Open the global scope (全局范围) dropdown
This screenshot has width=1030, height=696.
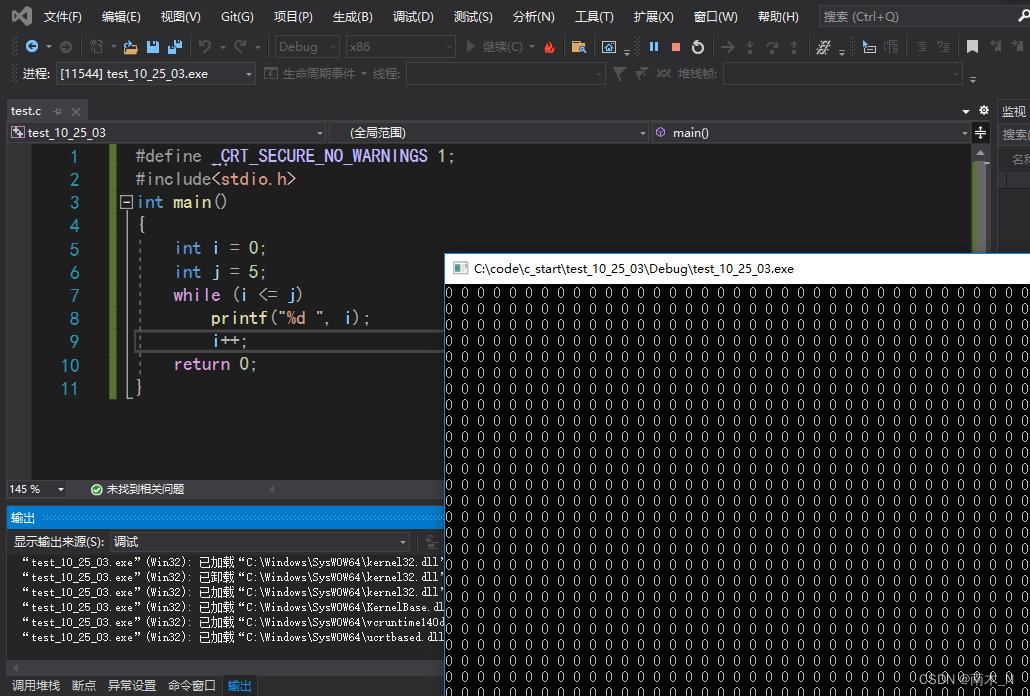pos(490,133)
